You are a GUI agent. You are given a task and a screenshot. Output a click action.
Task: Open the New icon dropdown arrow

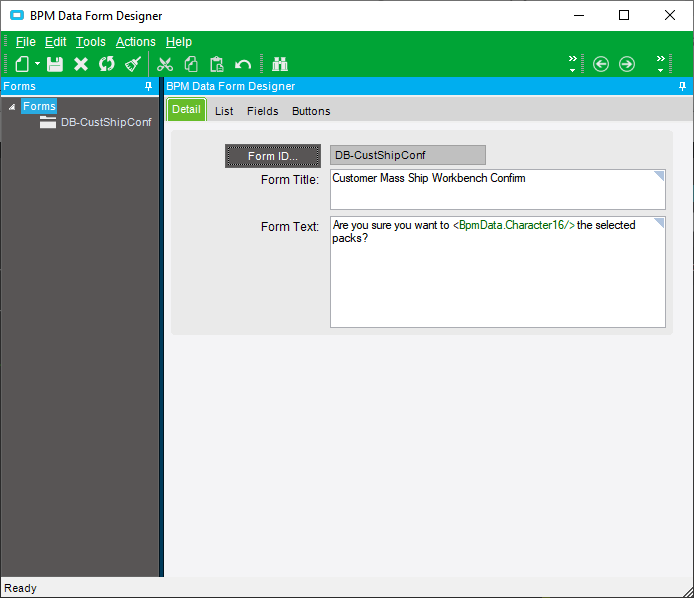(38, 64)
